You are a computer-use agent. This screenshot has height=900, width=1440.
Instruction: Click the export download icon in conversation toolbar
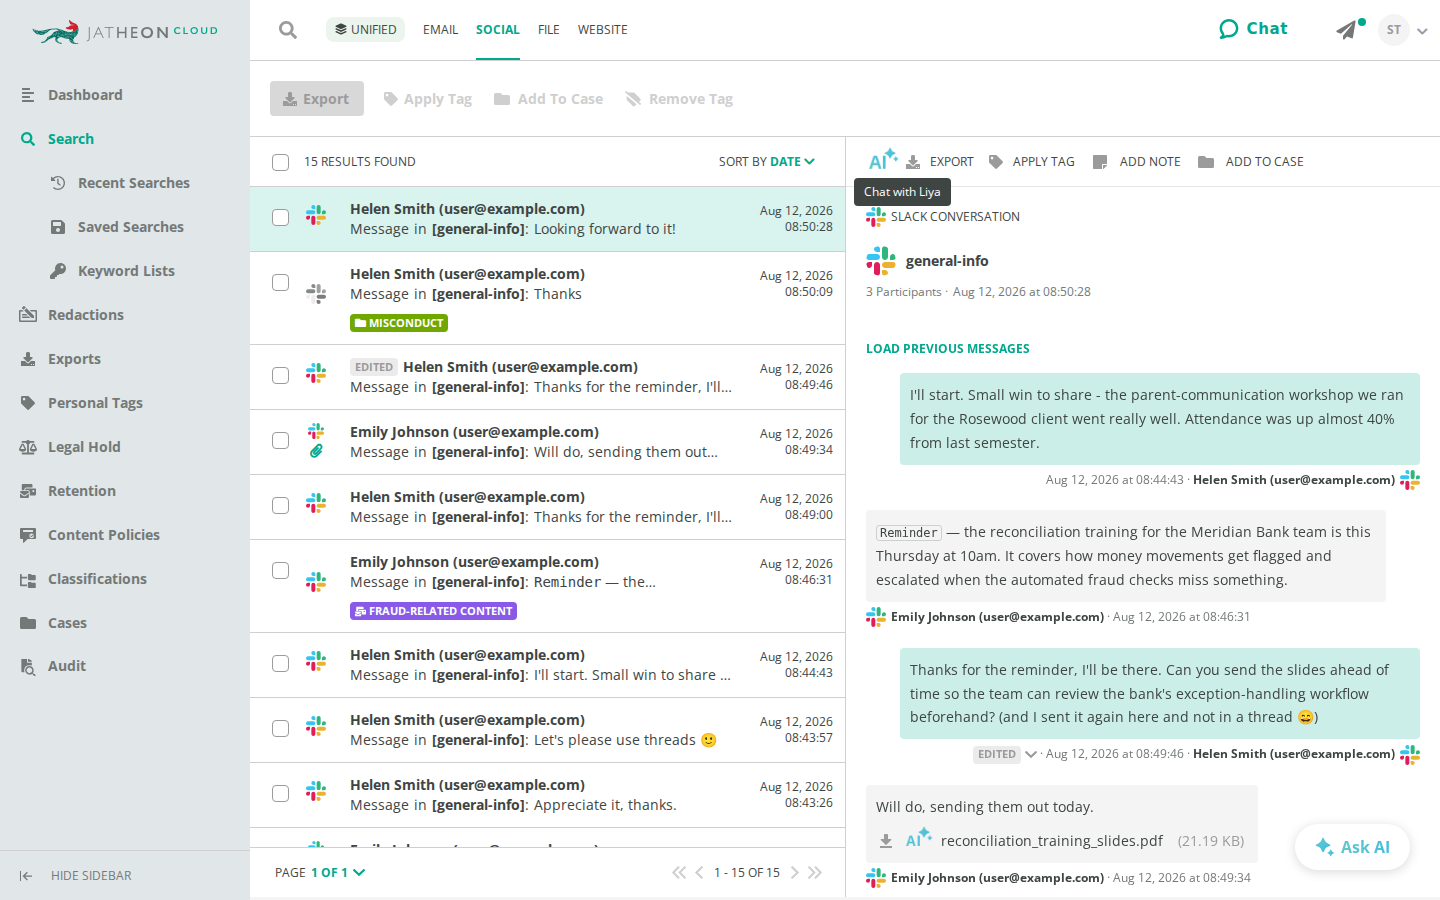tap(913, 162)
